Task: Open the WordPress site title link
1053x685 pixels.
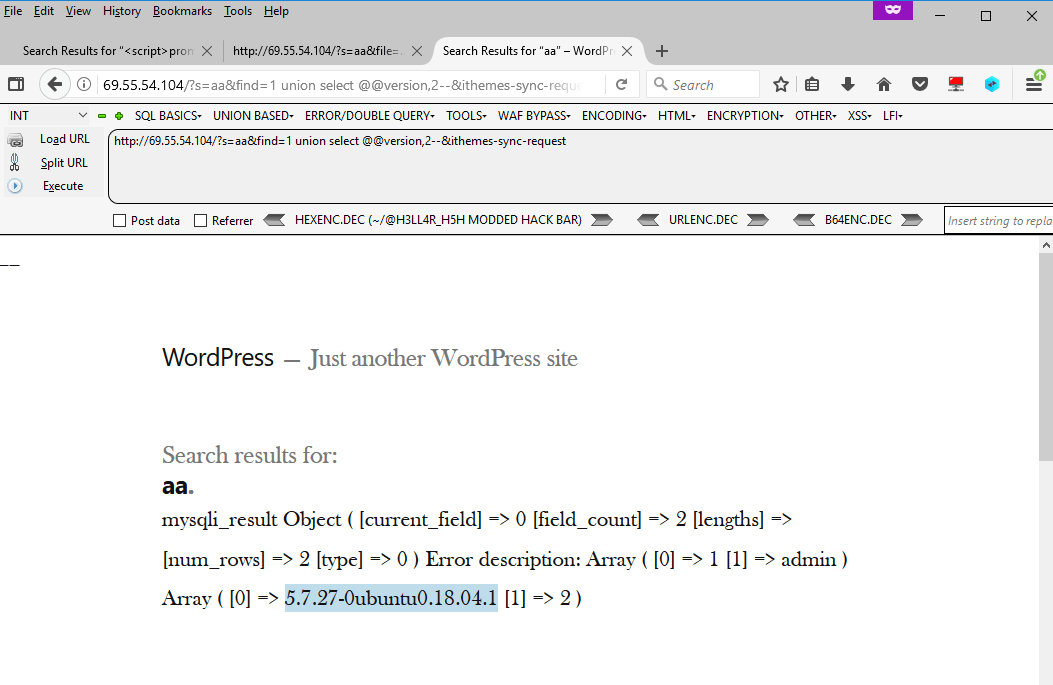Action: pyautogui.click(x=218, y=358)
